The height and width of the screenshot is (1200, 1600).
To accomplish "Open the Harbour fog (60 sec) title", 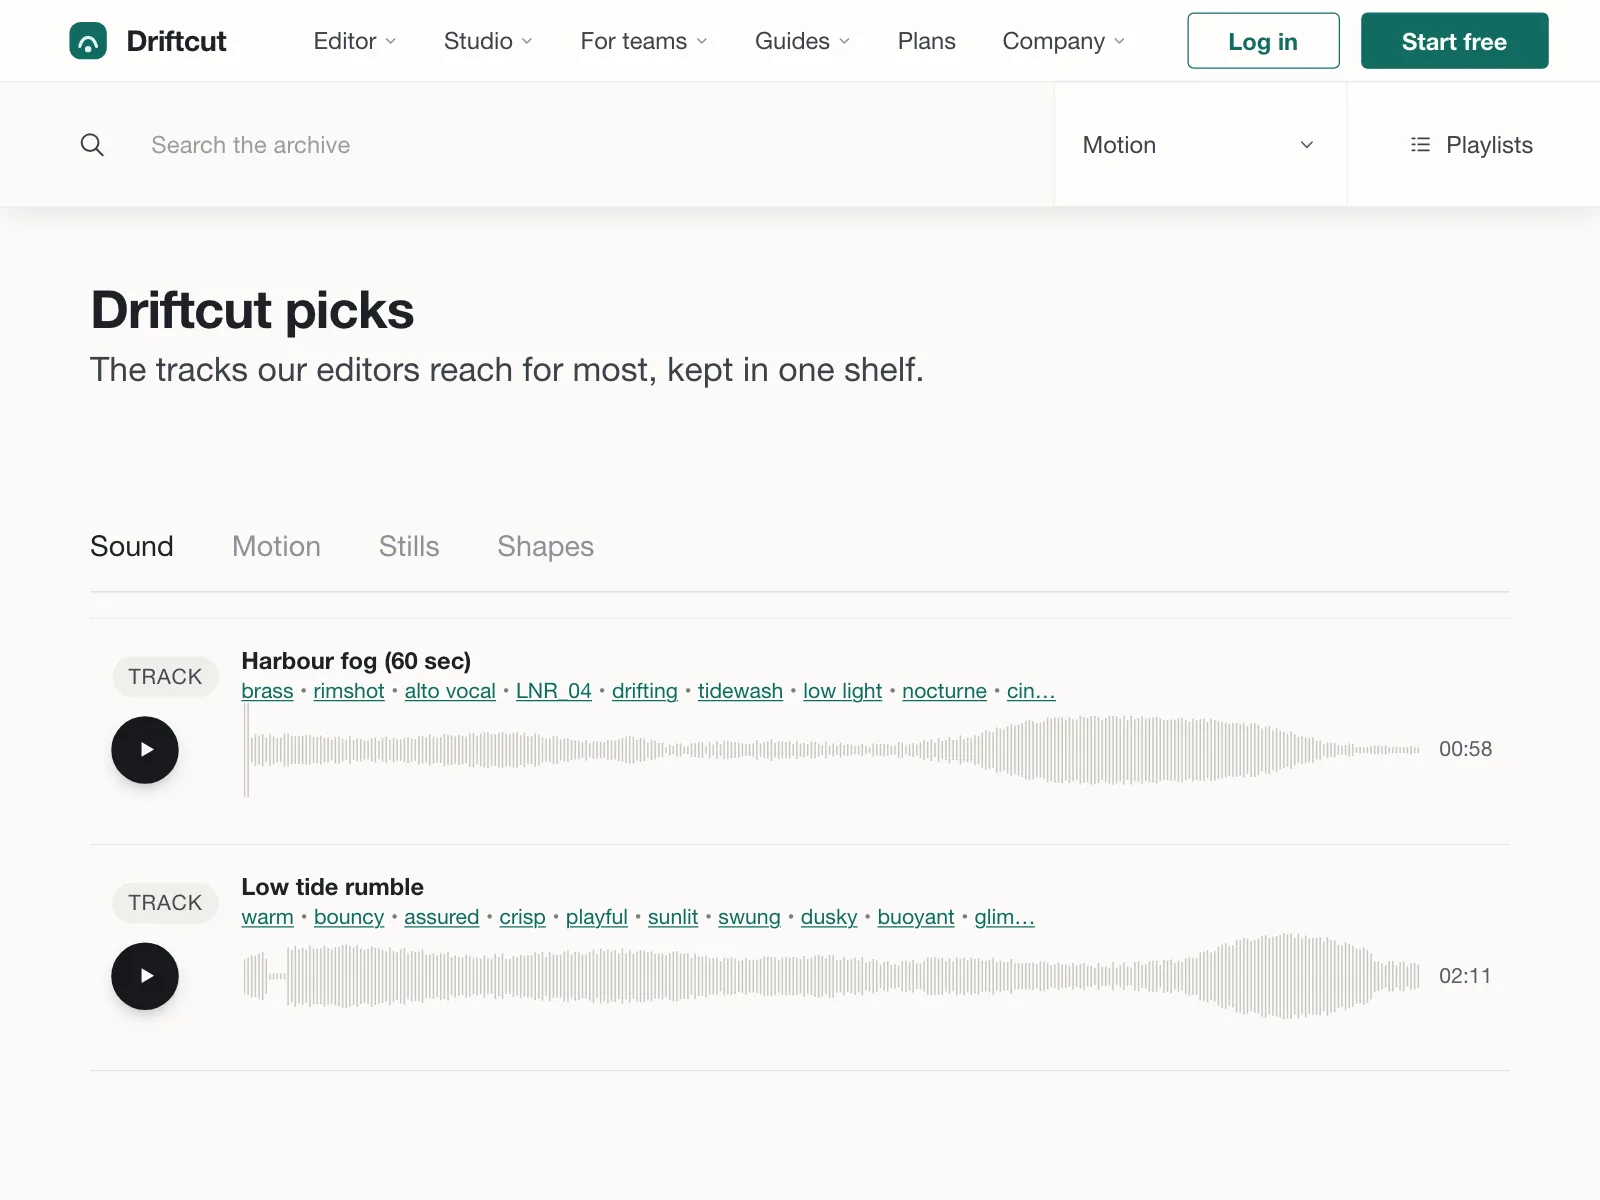I will 356,661.
